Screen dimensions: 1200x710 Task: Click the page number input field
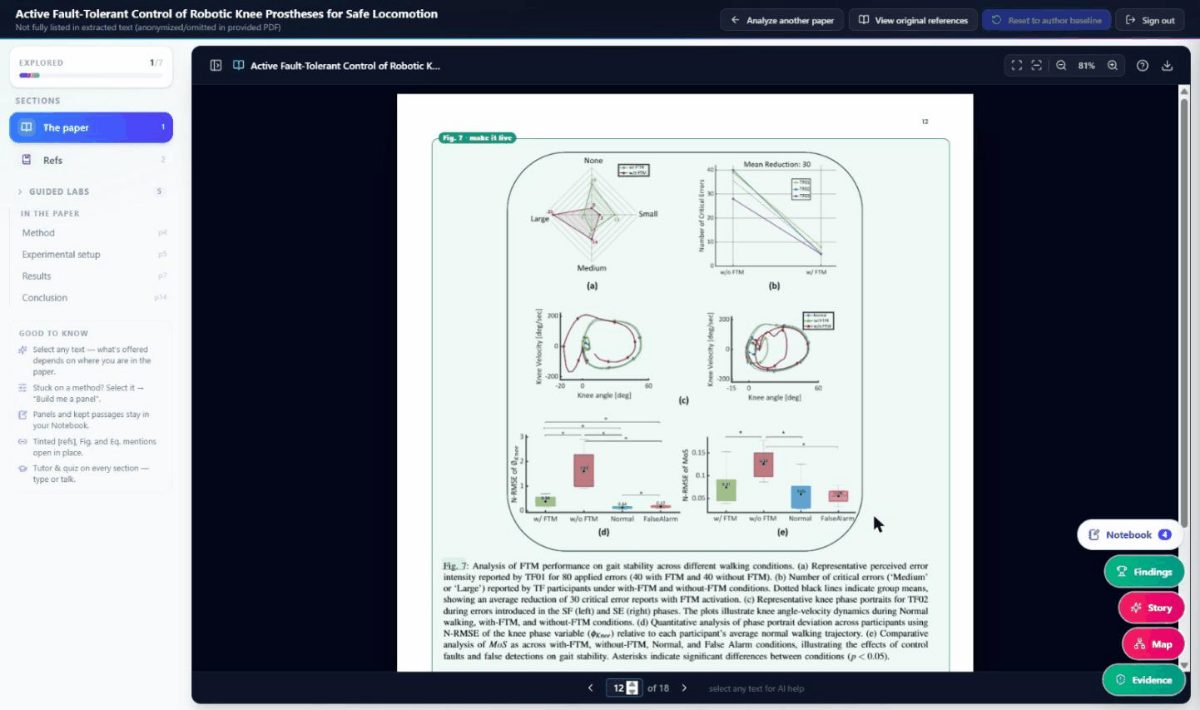[624, 688]
